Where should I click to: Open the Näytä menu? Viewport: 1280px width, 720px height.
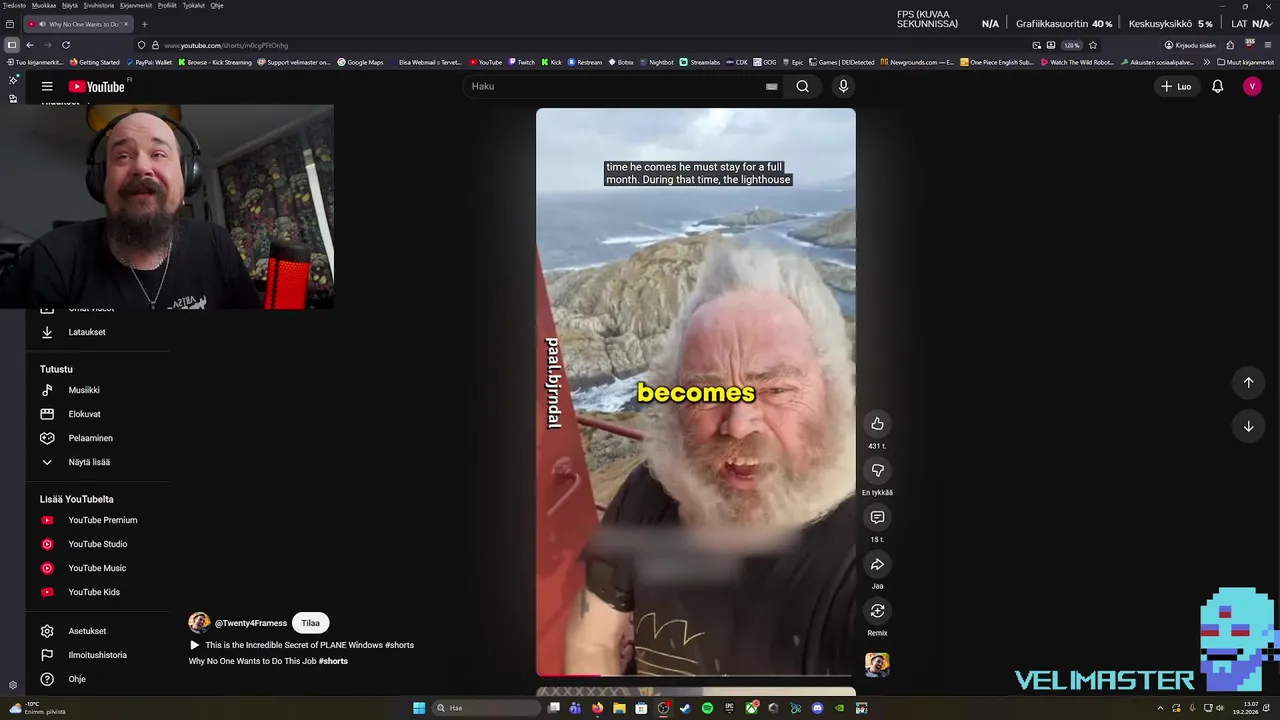pyautogui.click(x=70, y=5)
